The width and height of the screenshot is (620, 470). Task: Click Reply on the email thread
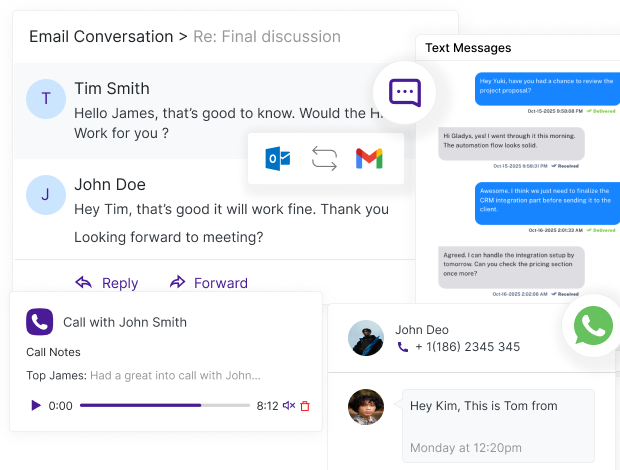point(107,283)
